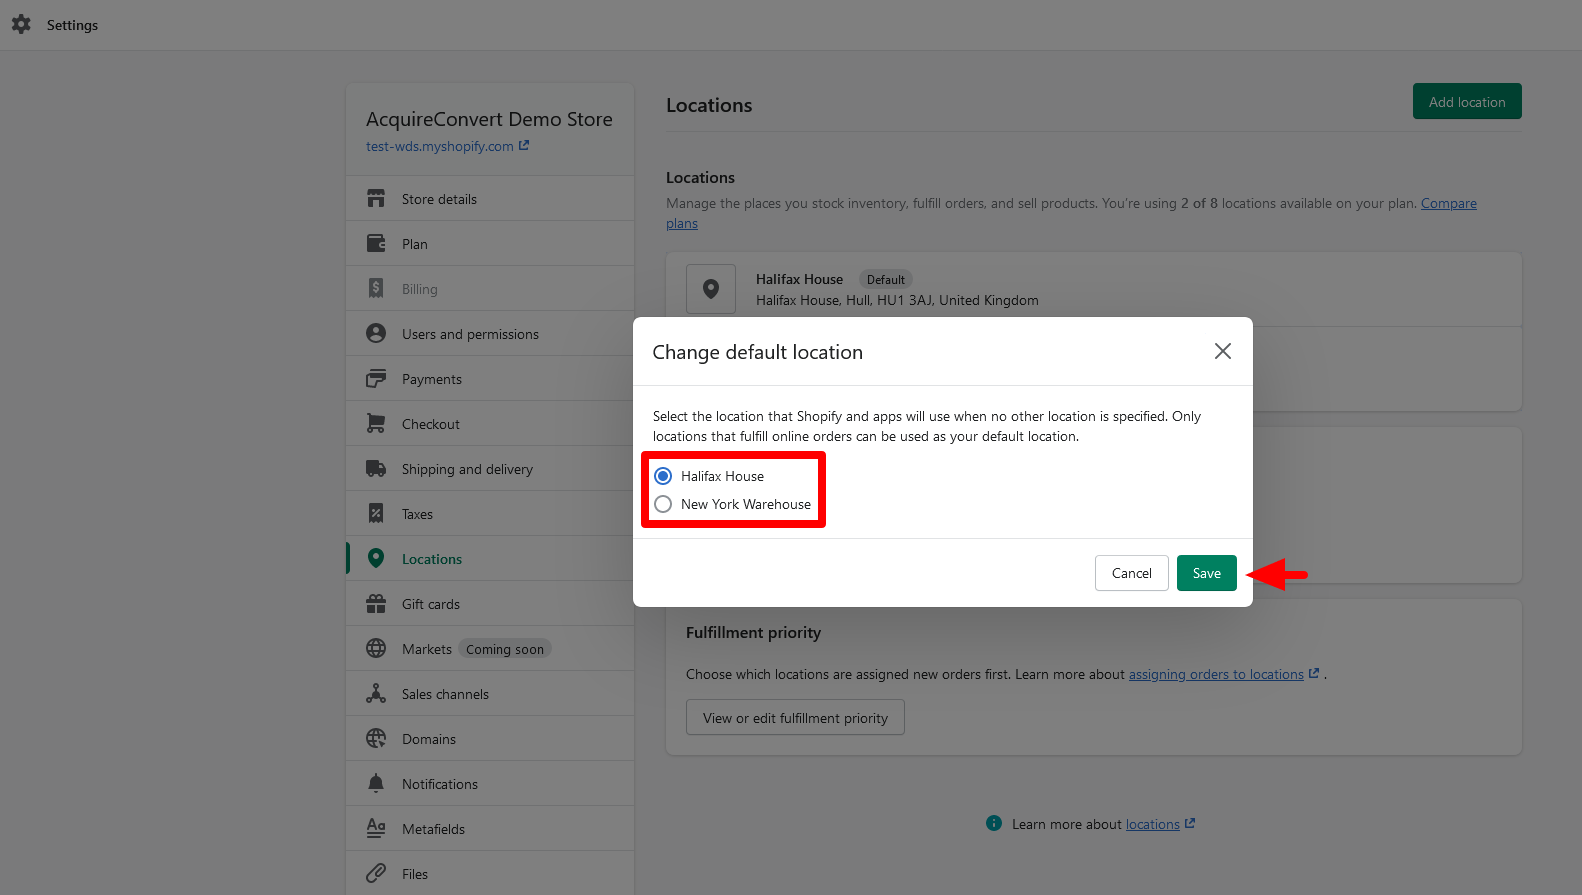1582x895 pixels.
Task: Select the New York Warehouse radio option
Action: tap(663, 504)
